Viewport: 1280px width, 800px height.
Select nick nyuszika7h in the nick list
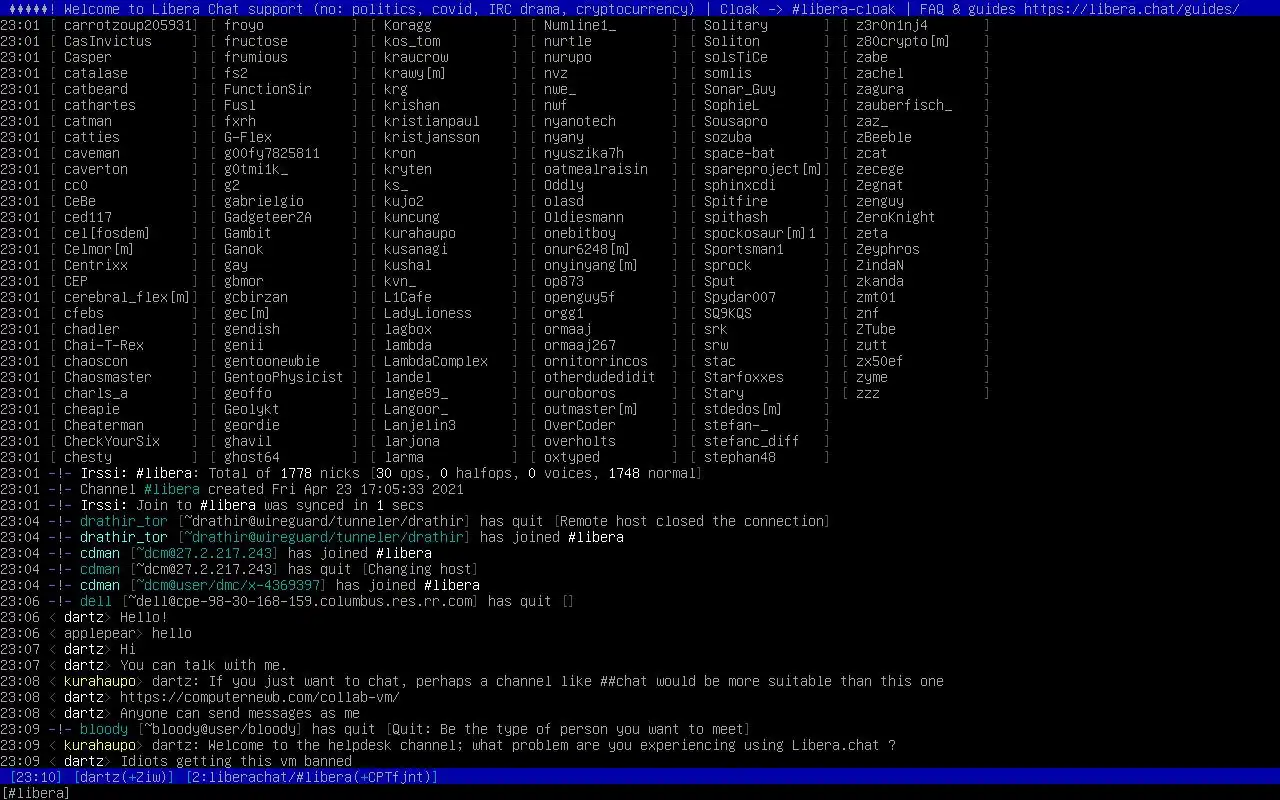584,153
